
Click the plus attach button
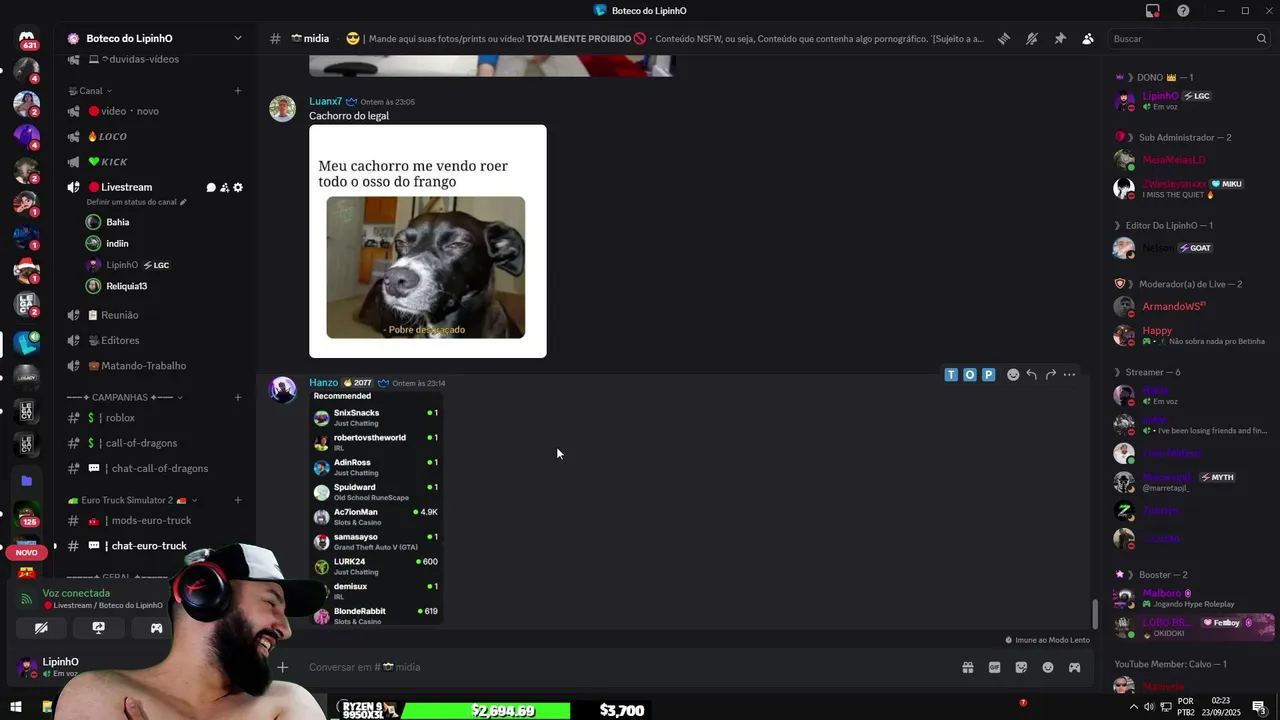pyautogui.click(x=283, y=667)
